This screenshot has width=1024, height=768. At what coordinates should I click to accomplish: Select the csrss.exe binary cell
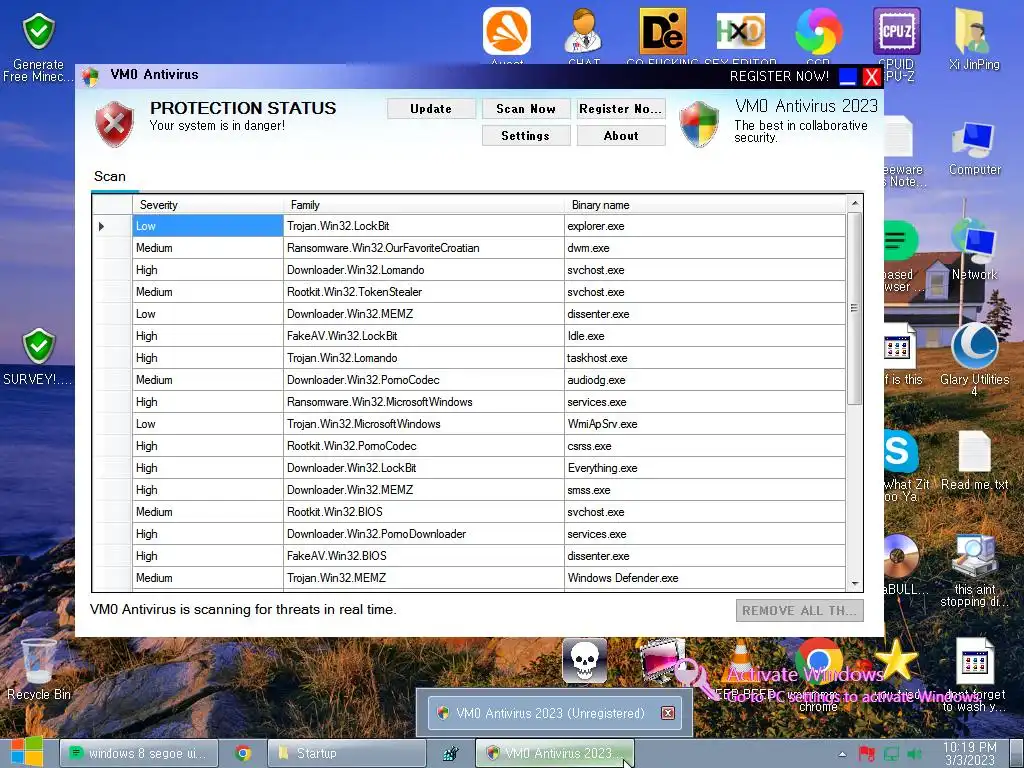(x=705, y=446)
